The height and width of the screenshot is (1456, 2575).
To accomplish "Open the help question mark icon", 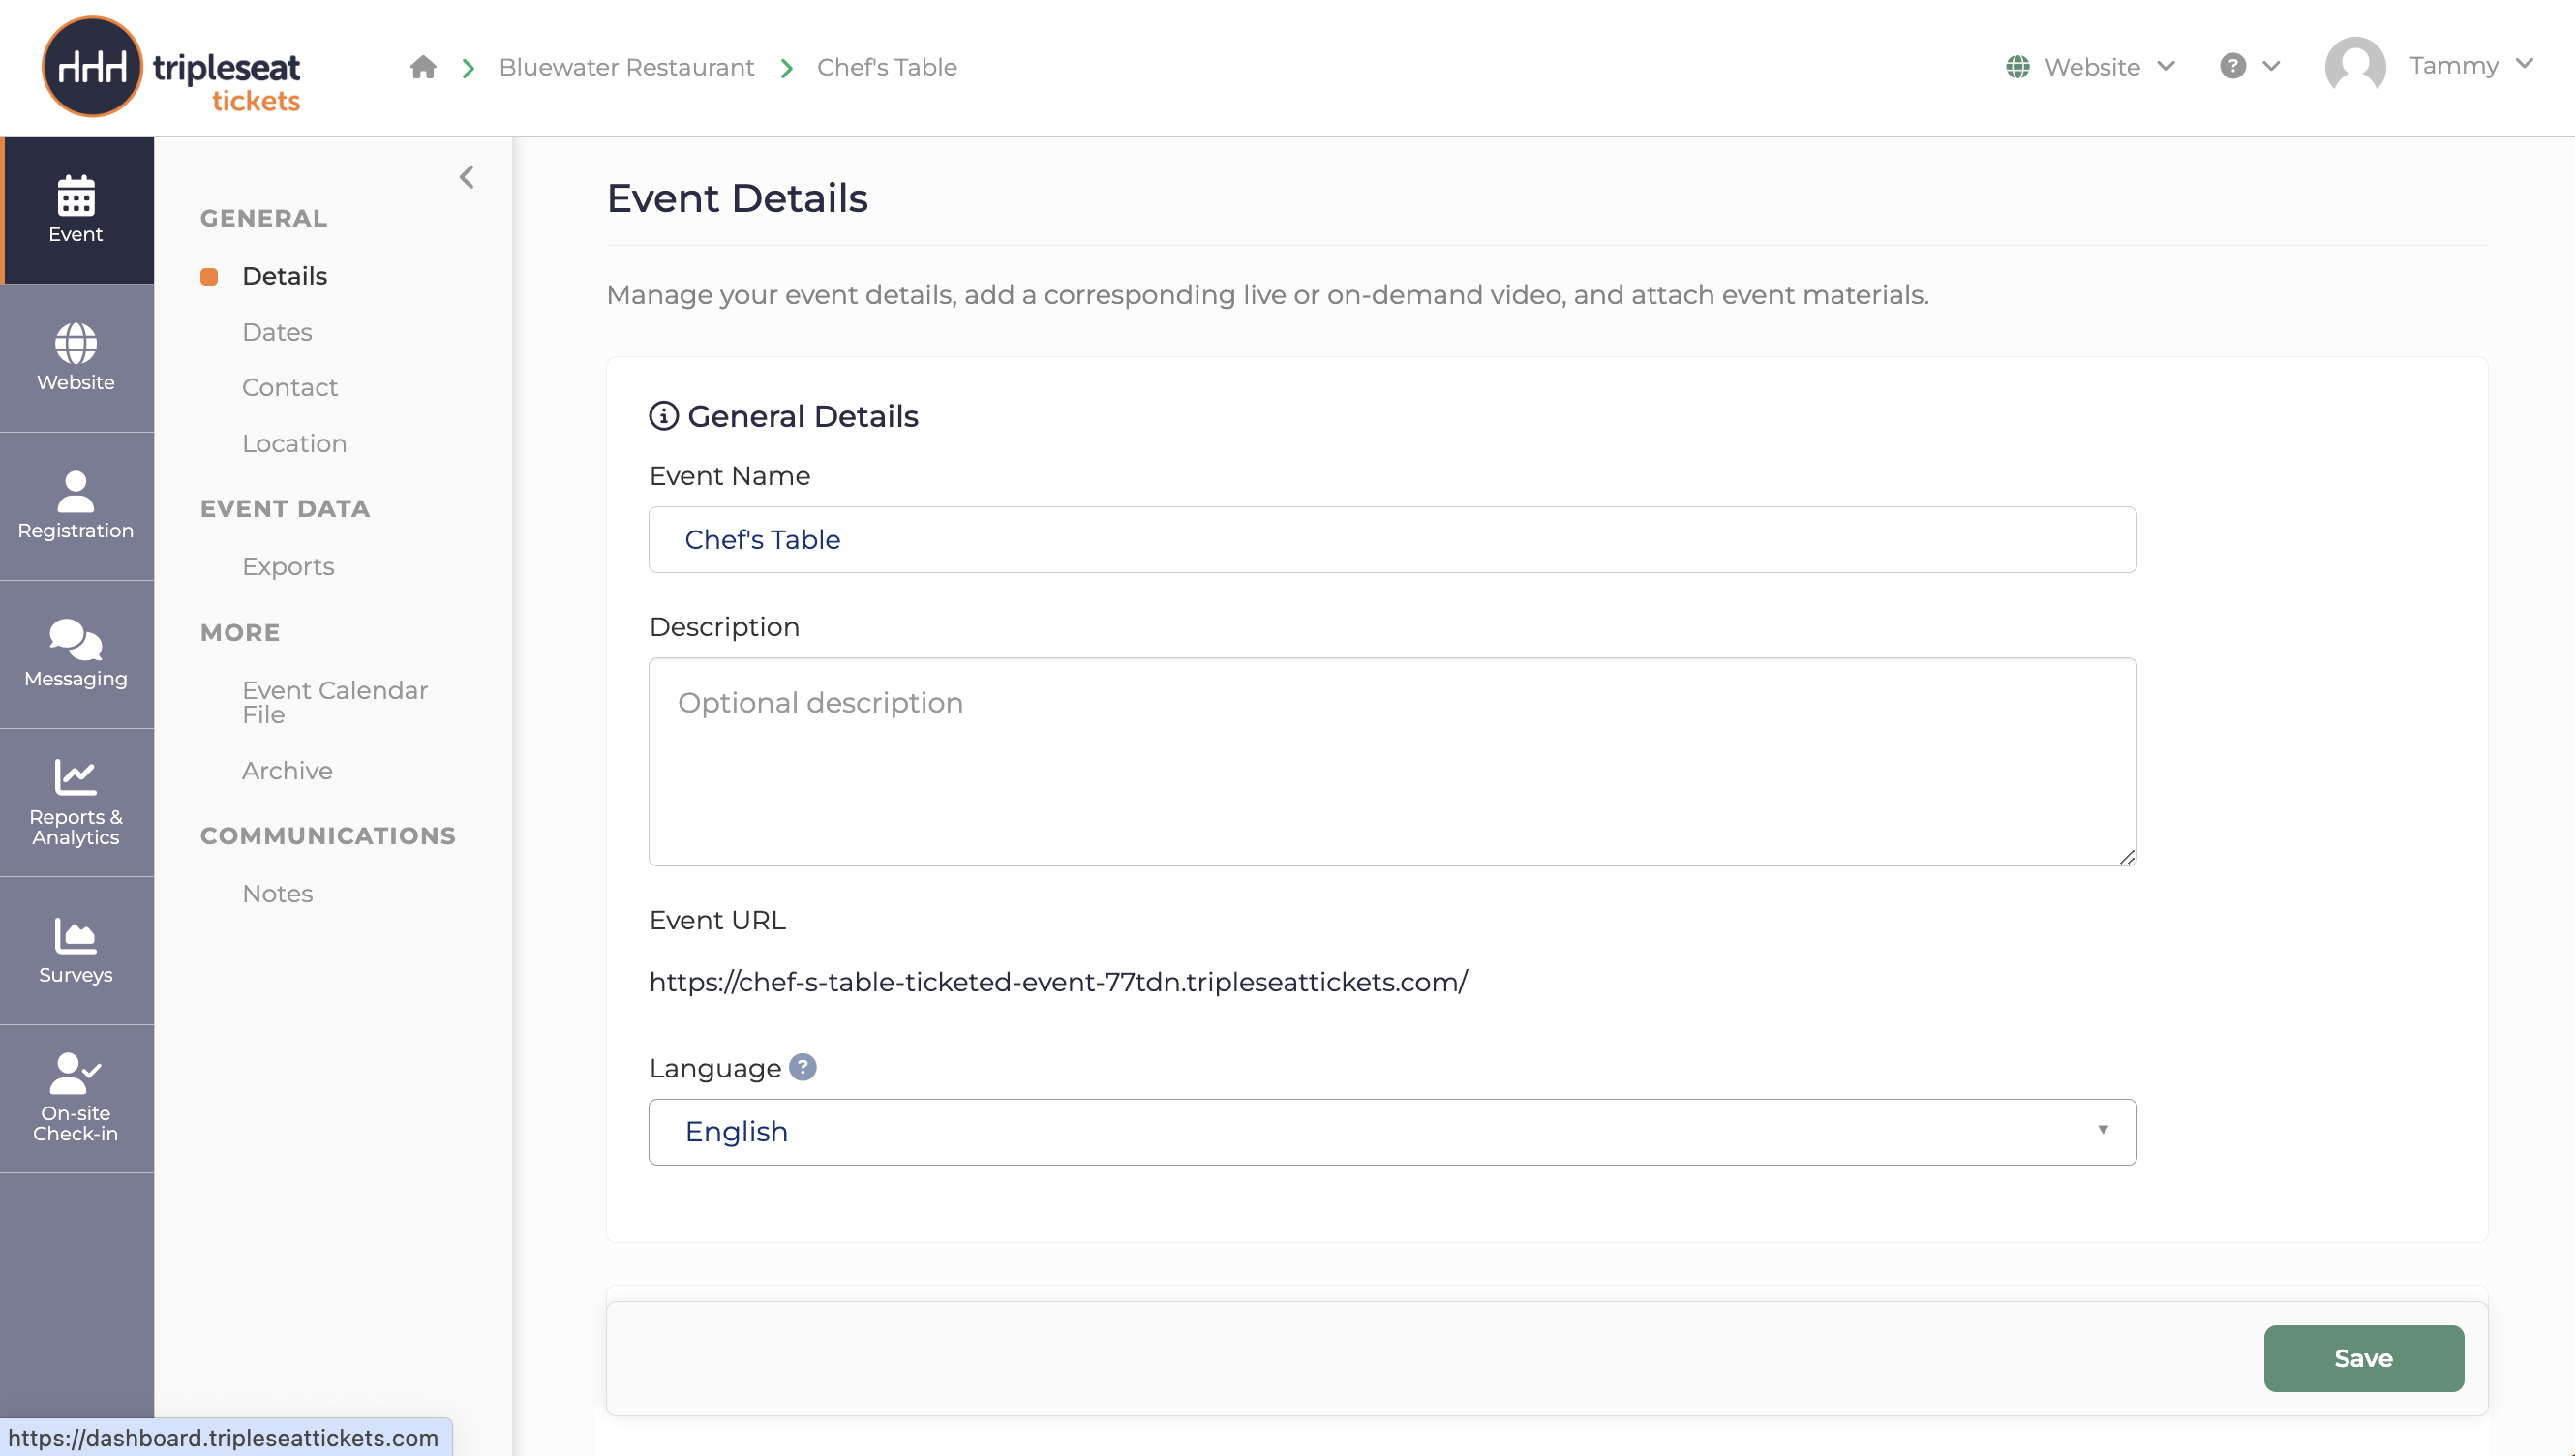I will (2231, 66).
